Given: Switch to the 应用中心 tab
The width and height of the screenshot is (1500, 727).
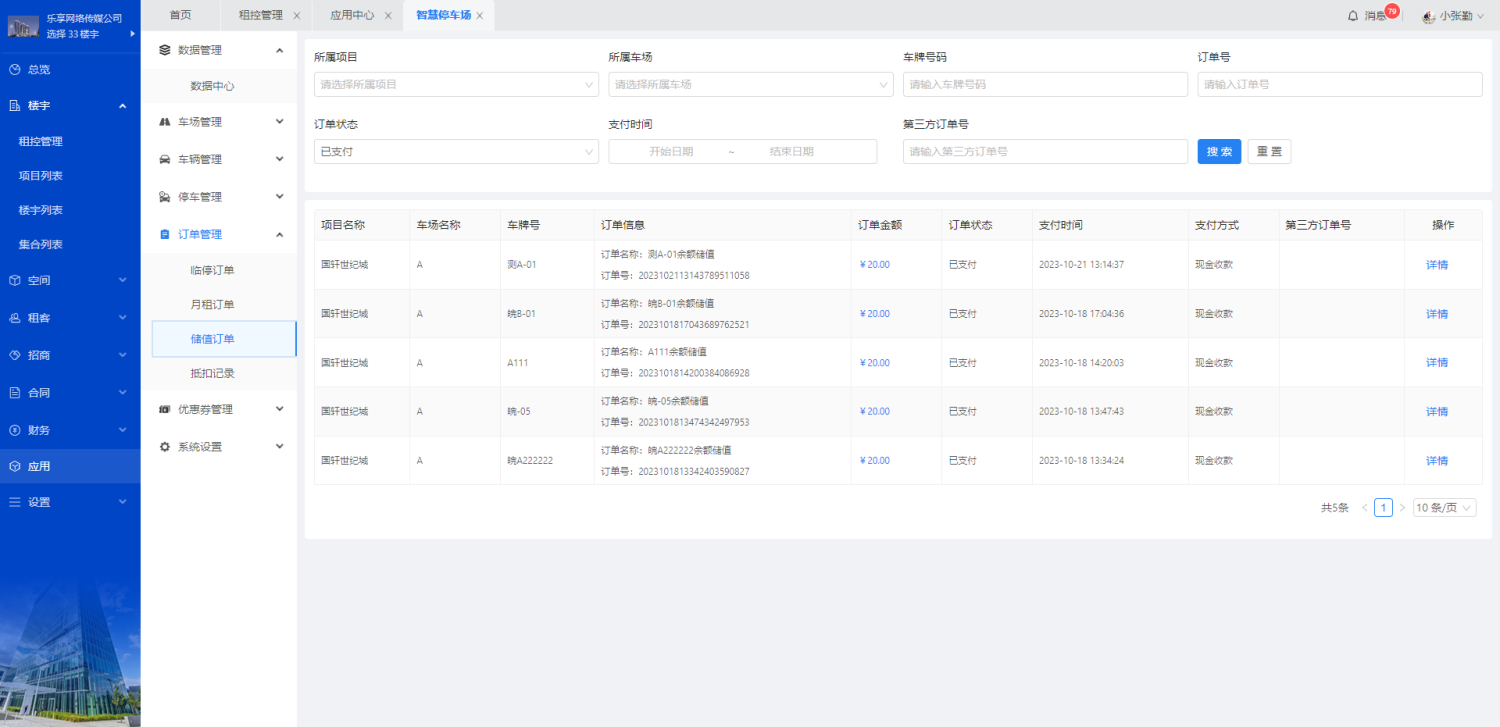Looking at the screenshot, I should point(352,15).
